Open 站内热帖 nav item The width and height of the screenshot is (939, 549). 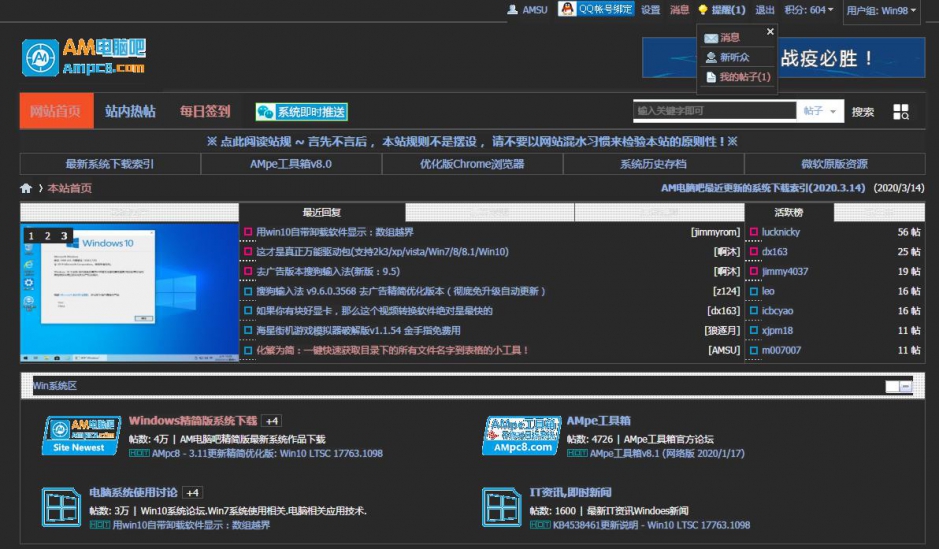130,111
